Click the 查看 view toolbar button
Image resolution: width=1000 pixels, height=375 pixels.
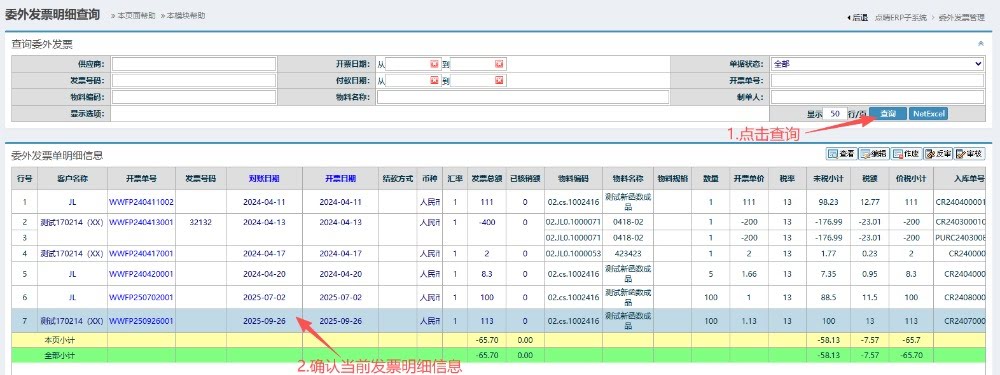841,154
